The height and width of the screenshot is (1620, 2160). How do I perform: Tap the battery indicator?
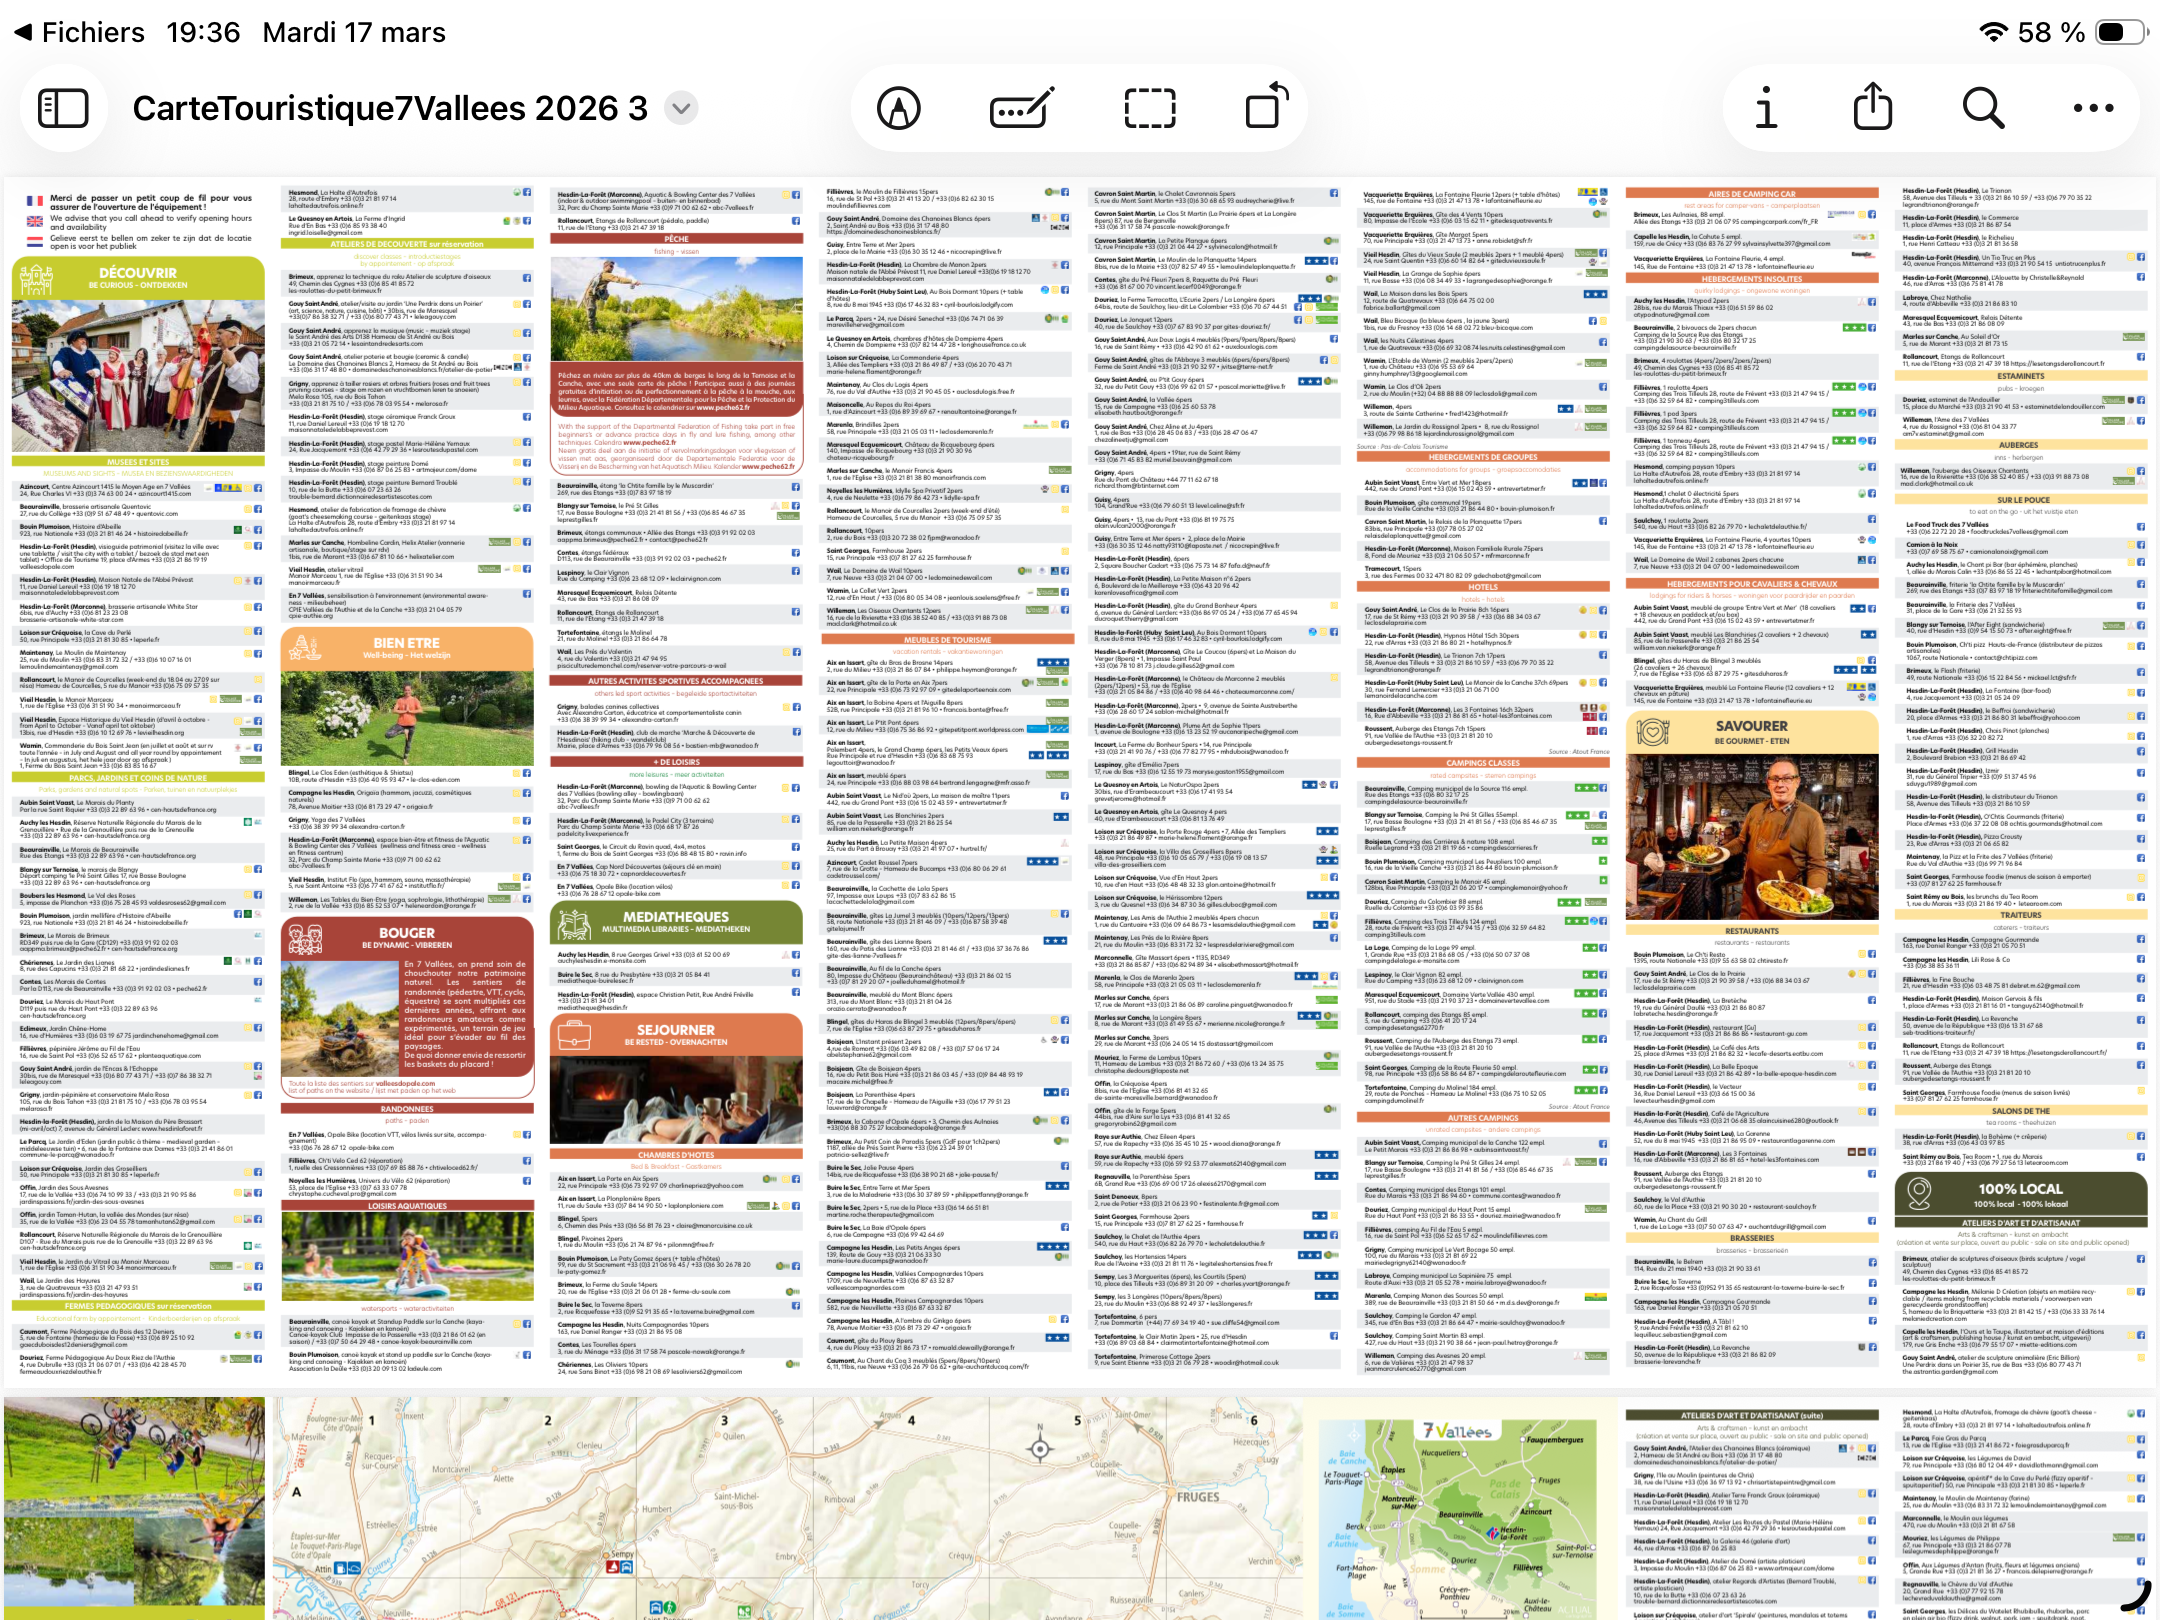point(2120,32)
